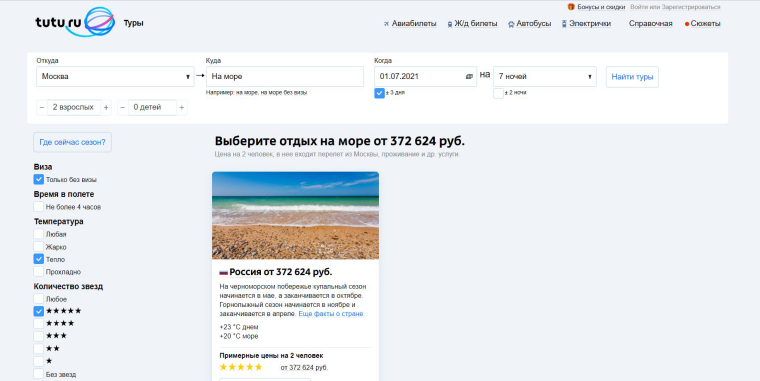The image size is (760, 381).
Task: Click the red dot icon before Сюжеты
Action: coord(687,24)
